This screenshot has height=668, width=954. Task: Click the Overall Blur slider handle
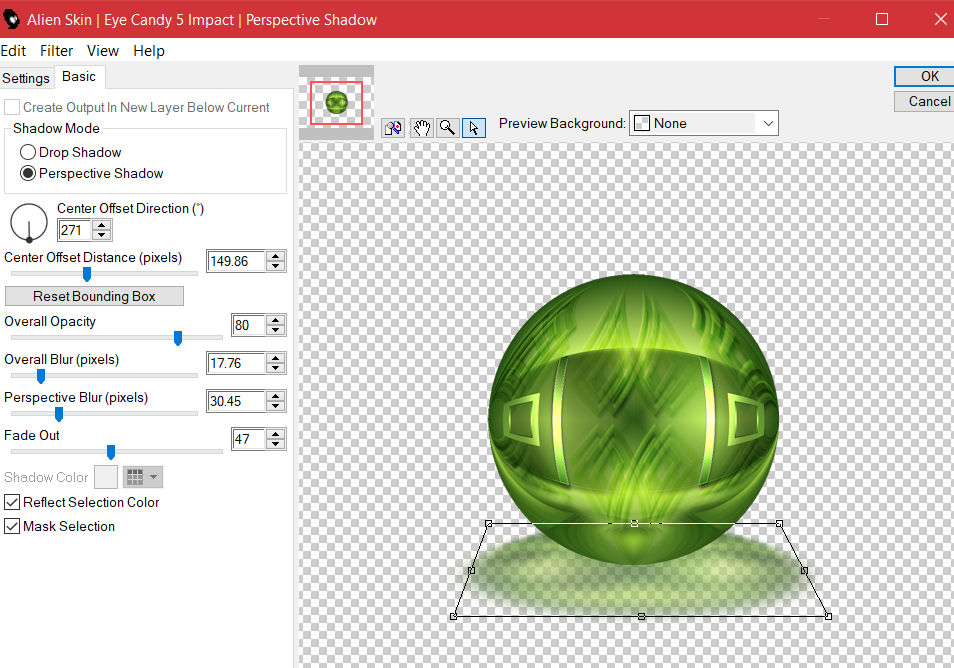tap(41, 376)
